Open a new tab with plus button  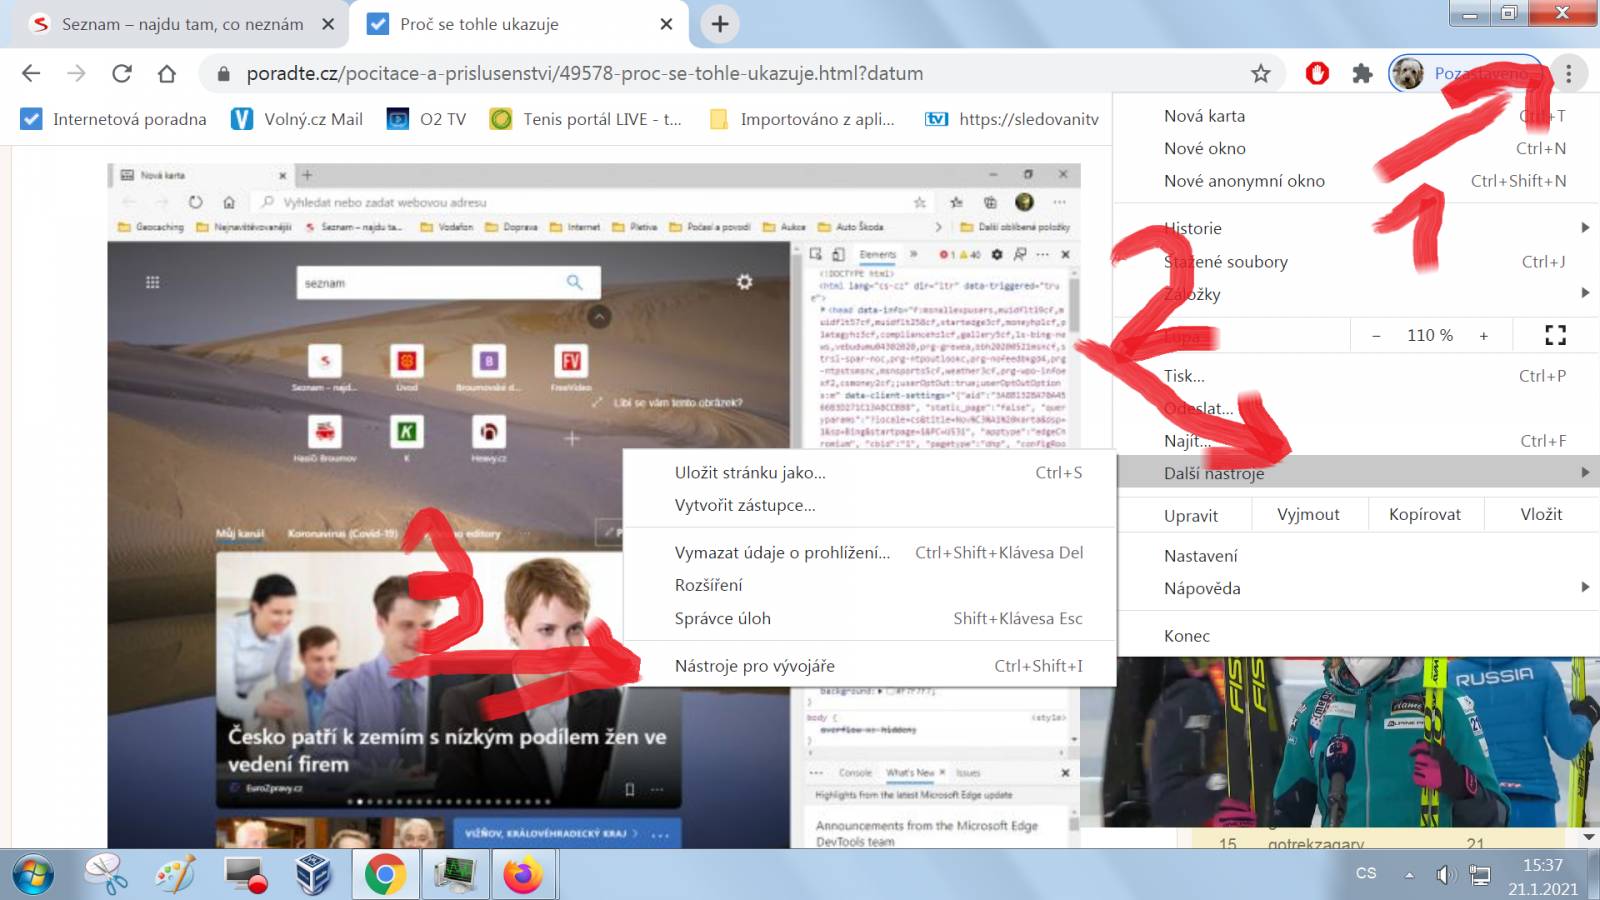click(720, 24)
